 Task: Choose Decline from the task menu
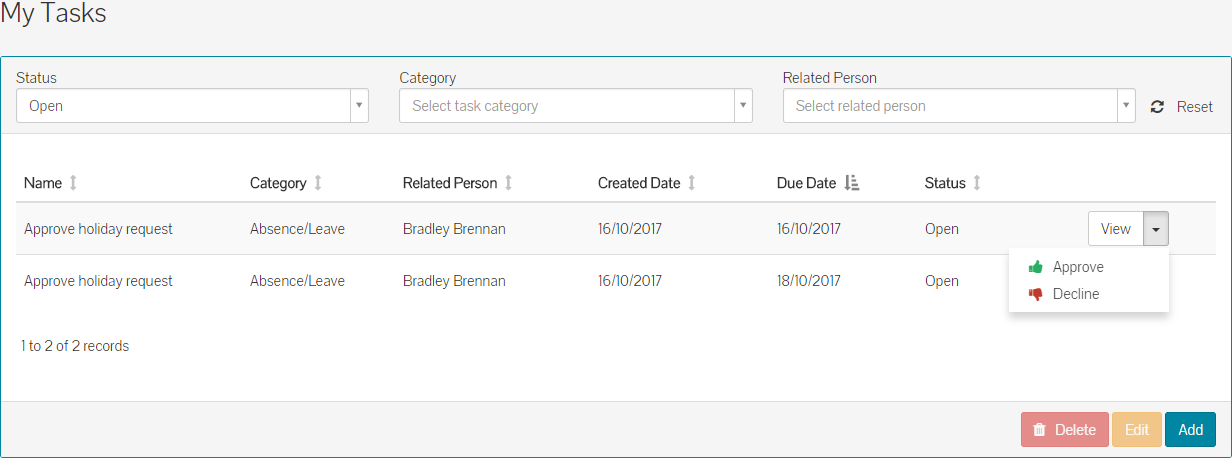[x=1076, y=294]
